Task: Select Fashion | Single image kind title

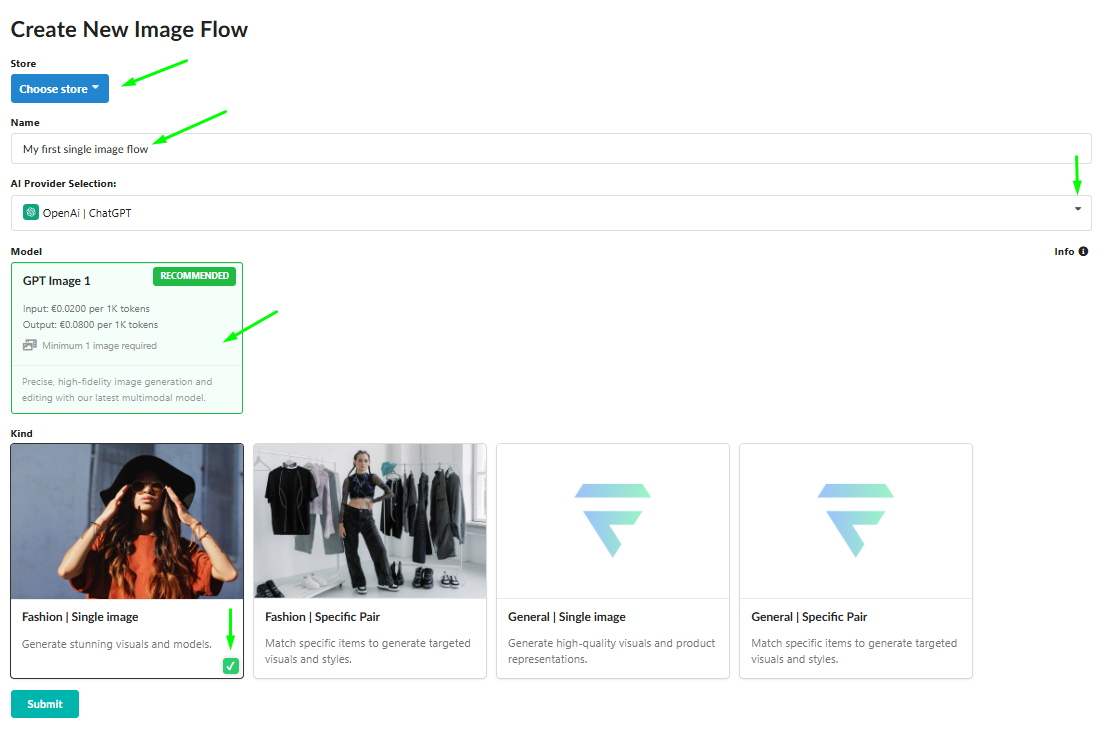Action: (x=80, y=617)
